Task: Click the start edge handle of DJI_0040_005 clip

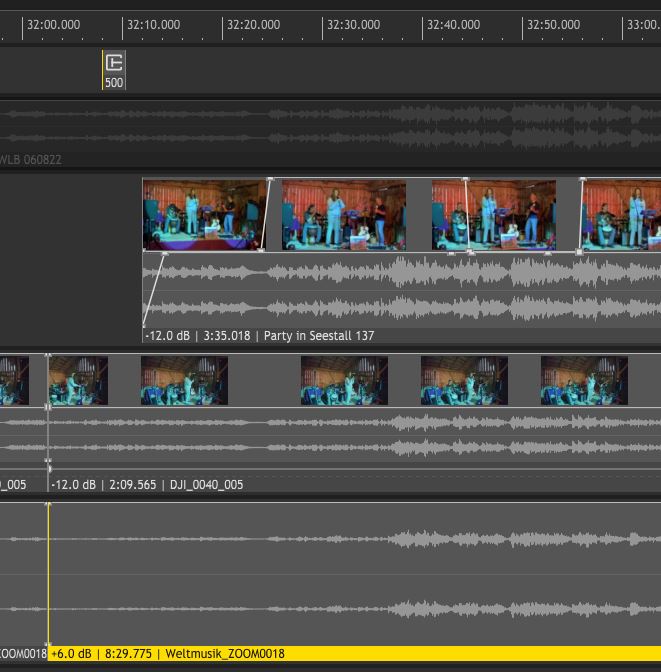Action: (48, 406)
